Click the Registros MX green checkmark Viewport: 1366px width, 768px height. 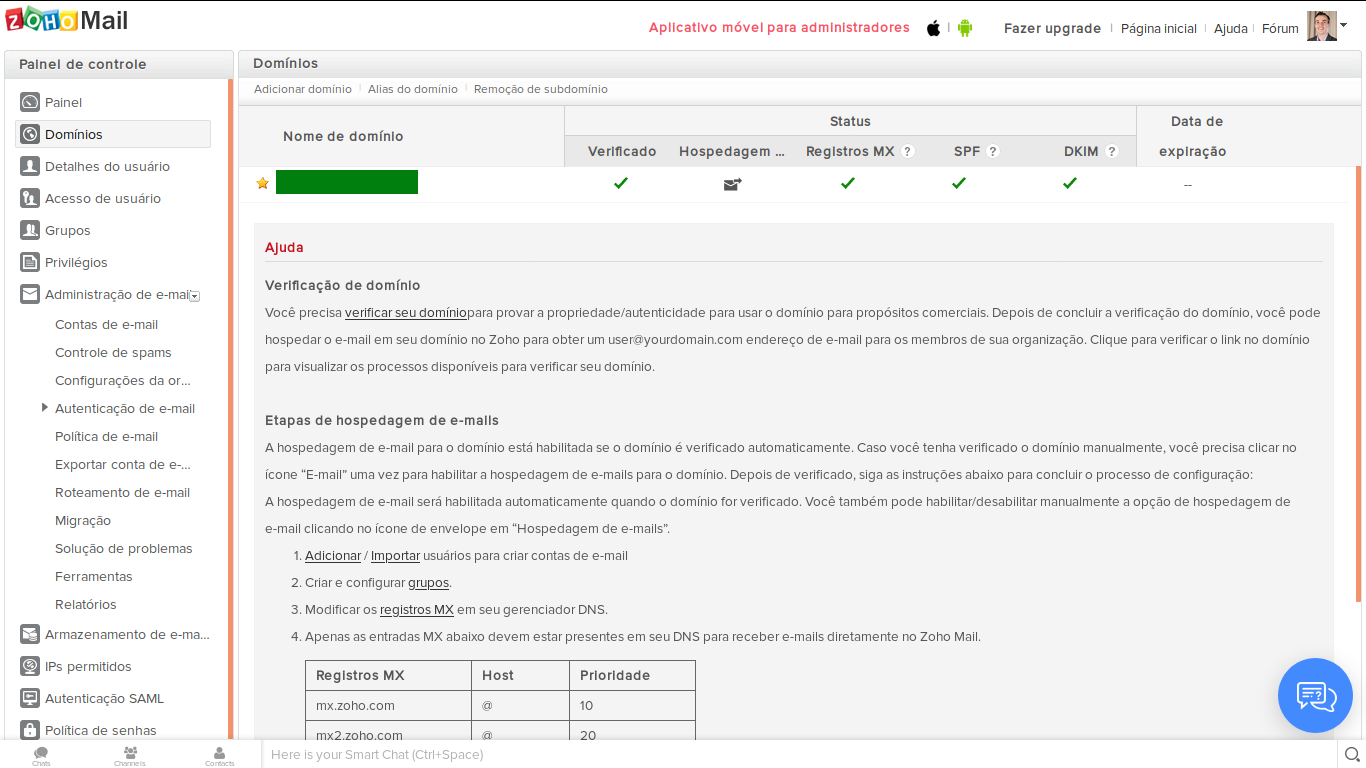[x=848, y=183]
